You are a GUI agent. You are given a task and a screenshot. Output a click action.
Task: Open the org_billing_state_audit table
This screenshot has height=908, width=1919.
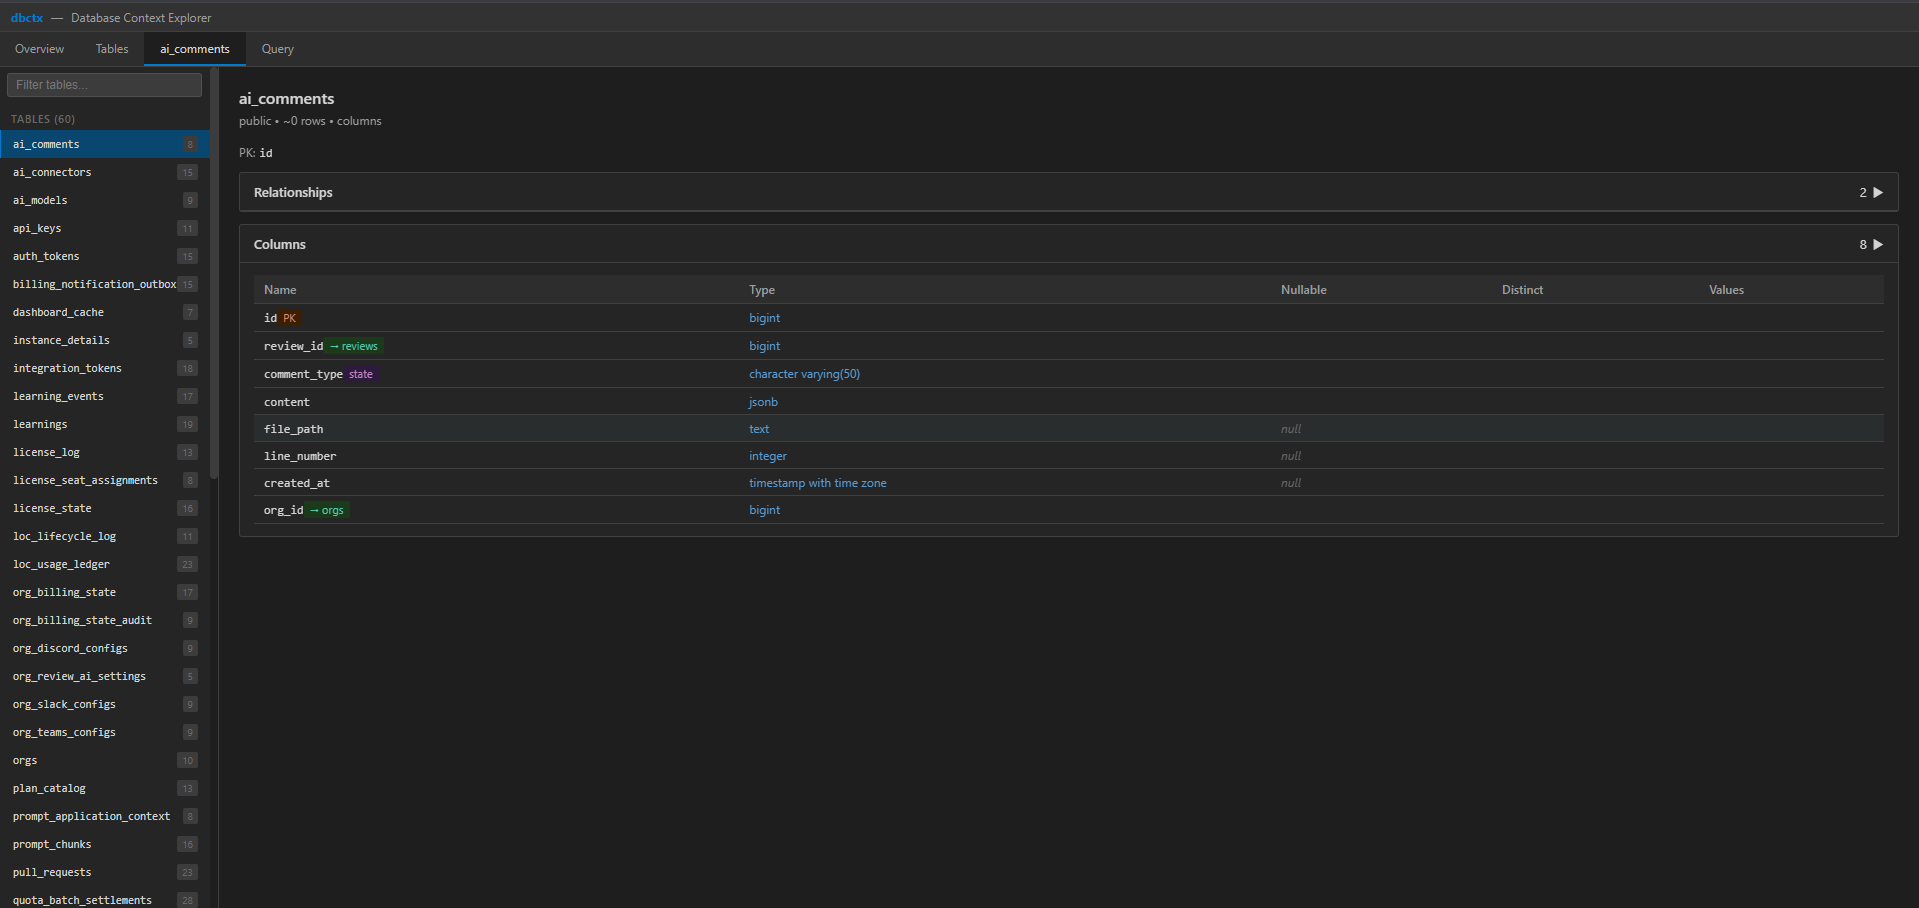click(105, 620)
